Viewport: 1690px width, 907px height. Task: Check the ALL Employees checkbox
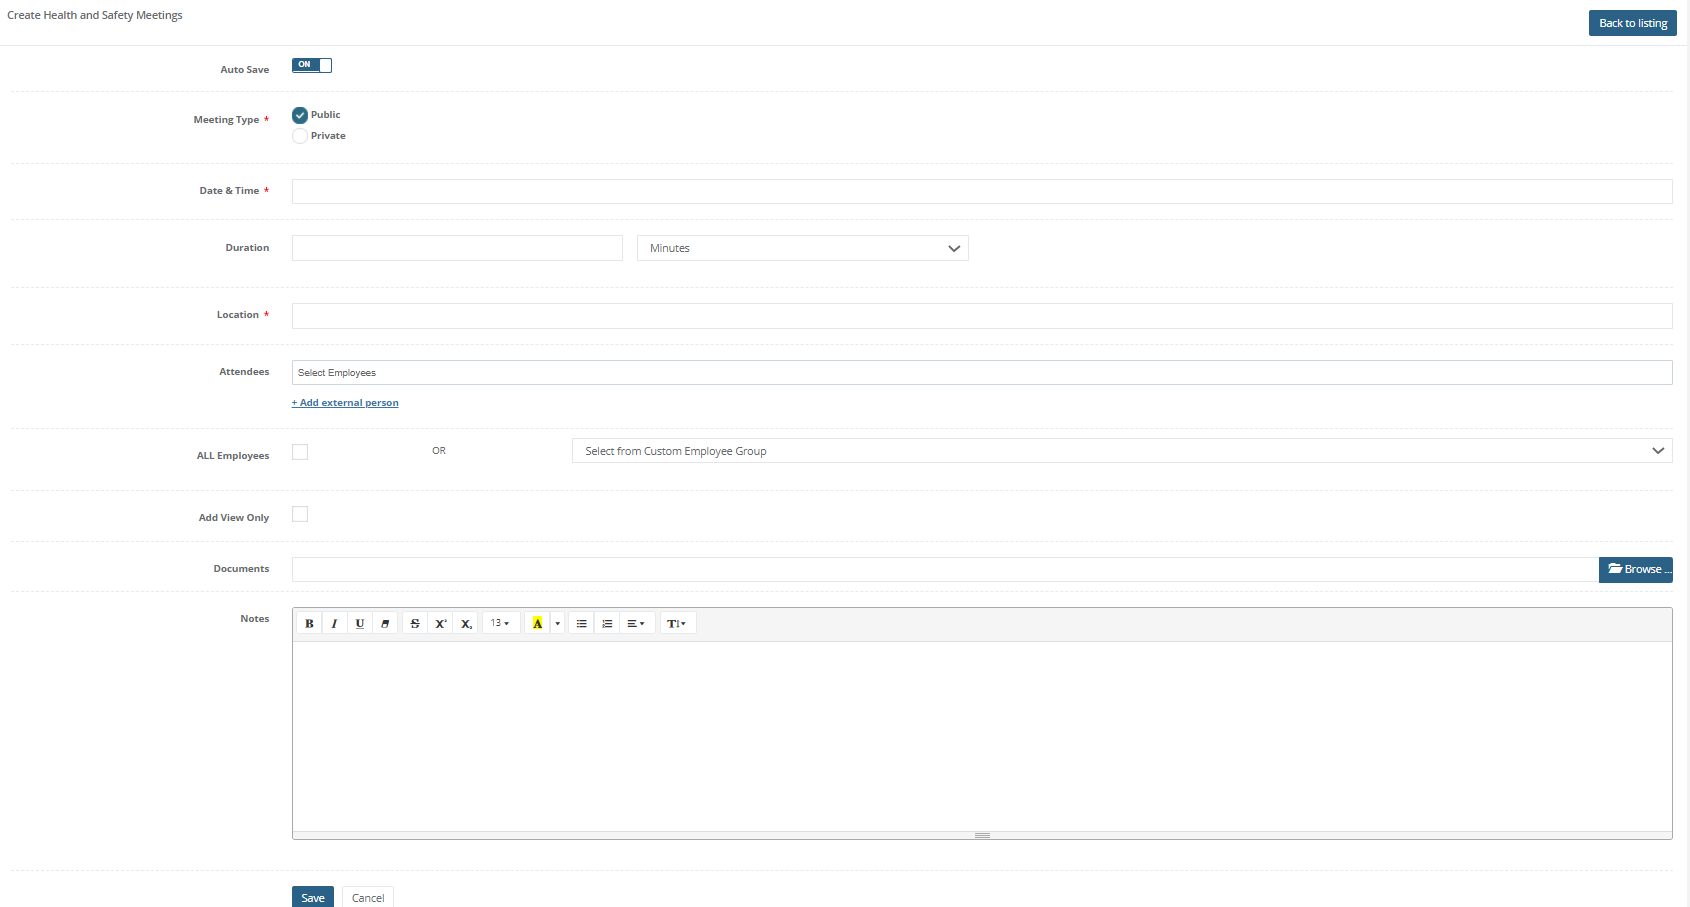tap(300, 452)
